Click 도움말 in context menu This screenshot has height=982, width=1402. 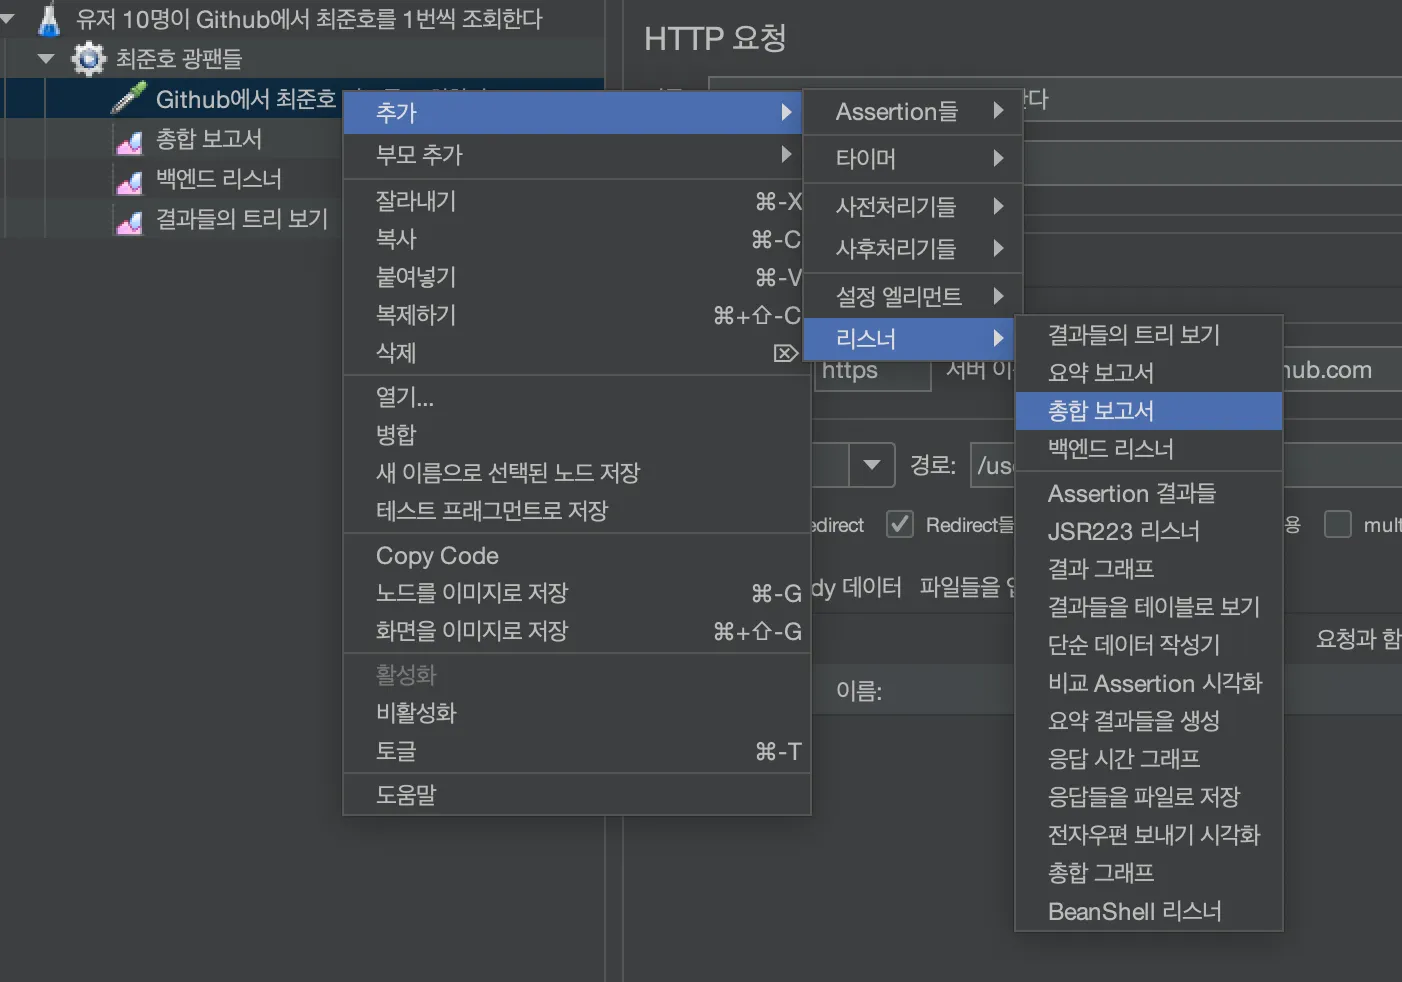coord(406,795)
